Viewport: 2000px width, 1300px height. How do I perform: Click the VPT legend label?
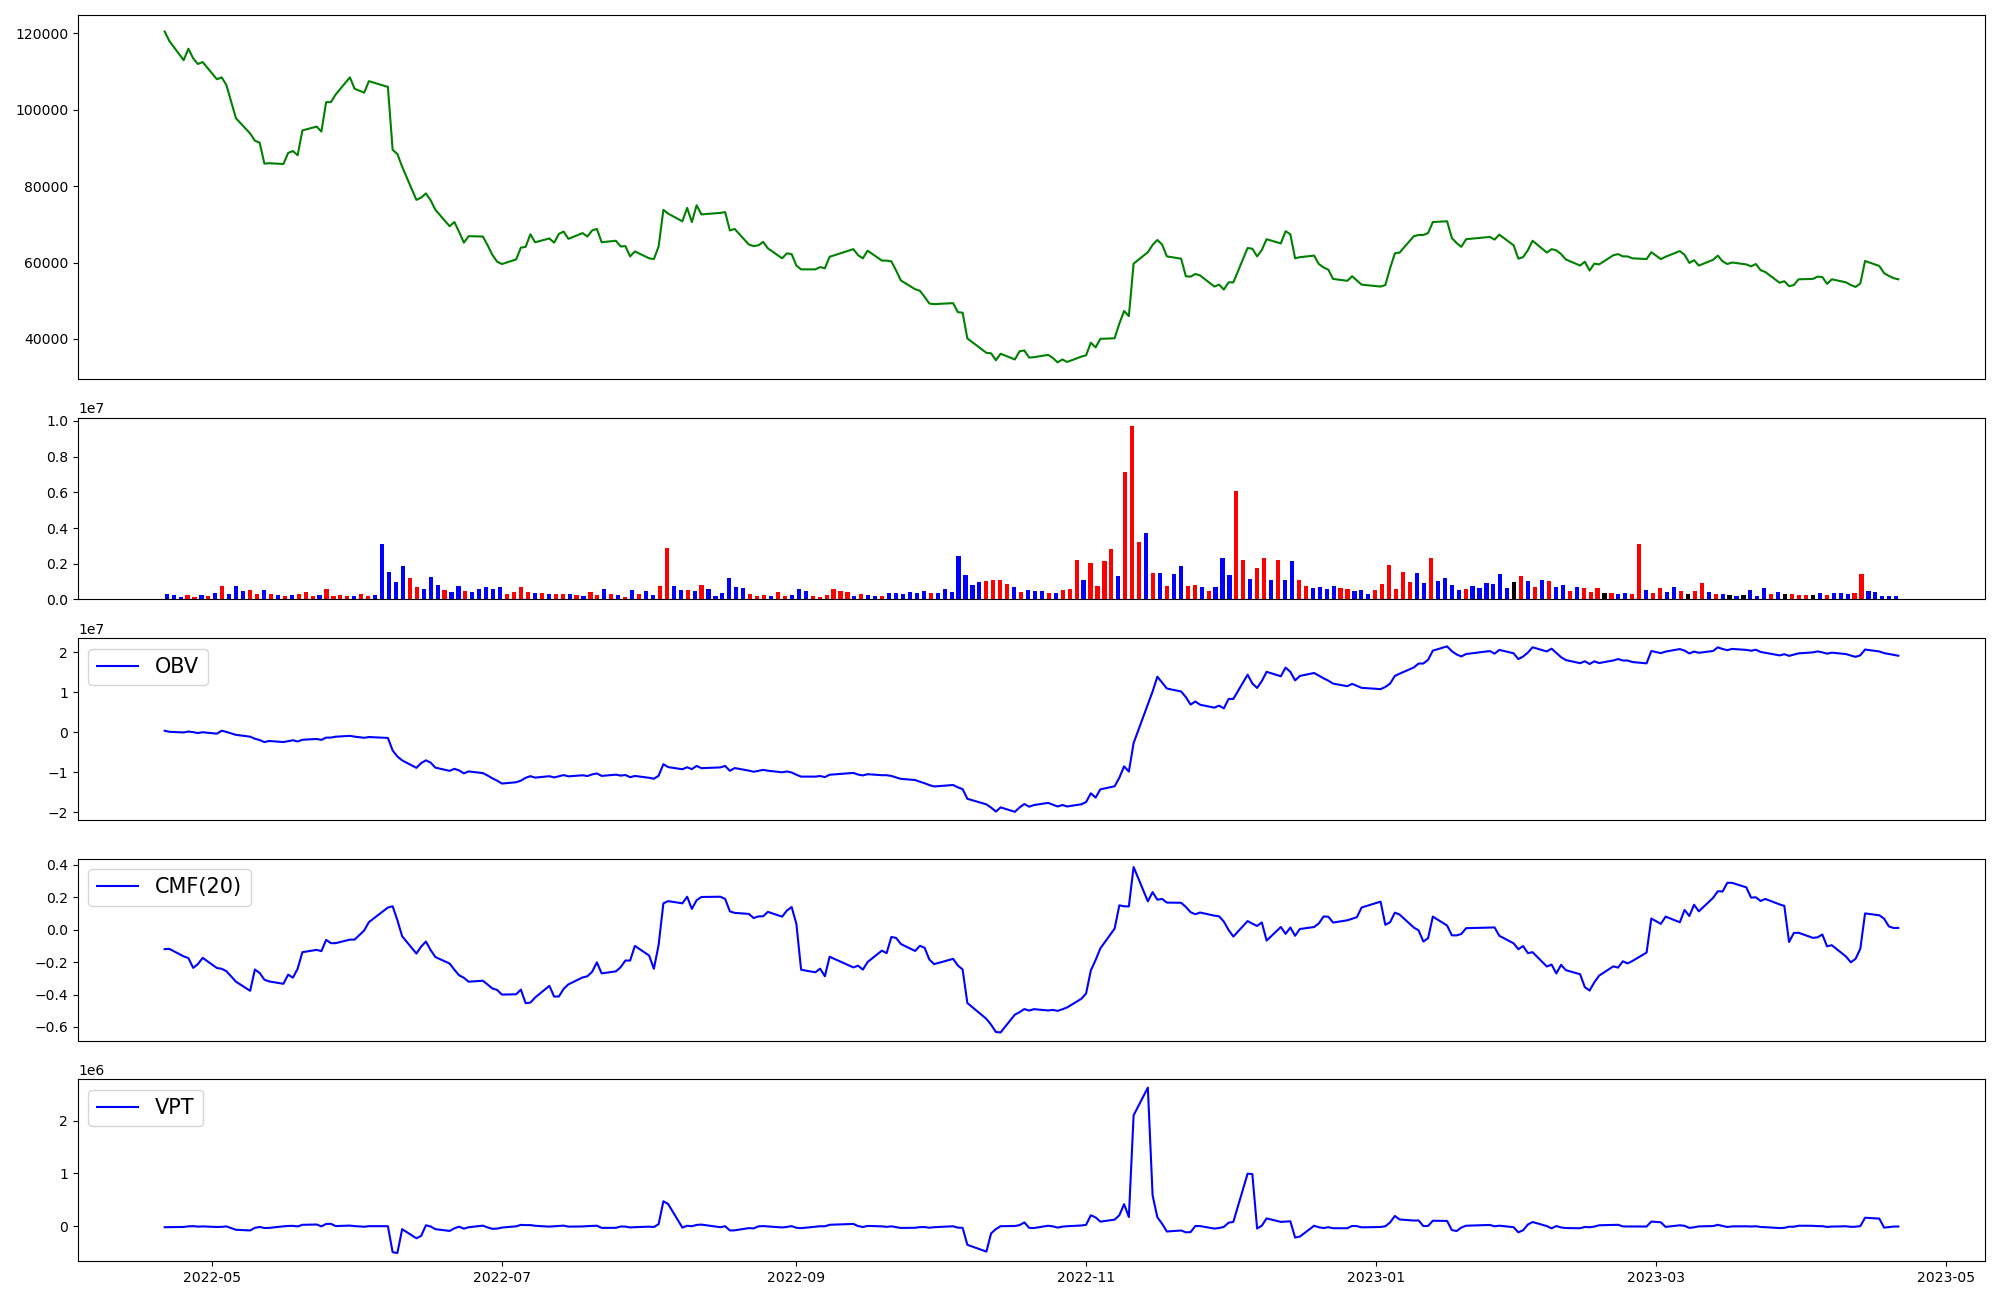point(174,1107)
